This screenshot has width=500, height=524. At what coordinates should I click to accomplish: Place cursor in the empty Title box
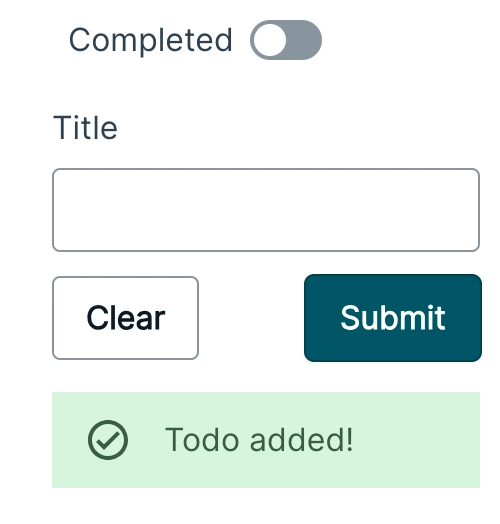(266, 210)
